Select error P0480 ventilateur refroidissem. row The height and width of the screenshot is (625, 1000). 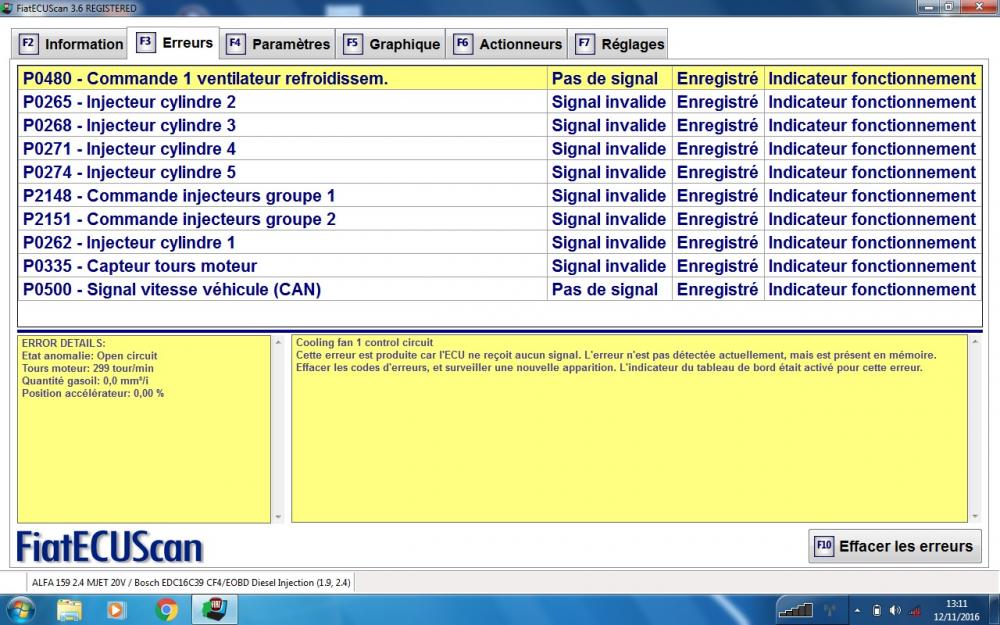[499, 78]
